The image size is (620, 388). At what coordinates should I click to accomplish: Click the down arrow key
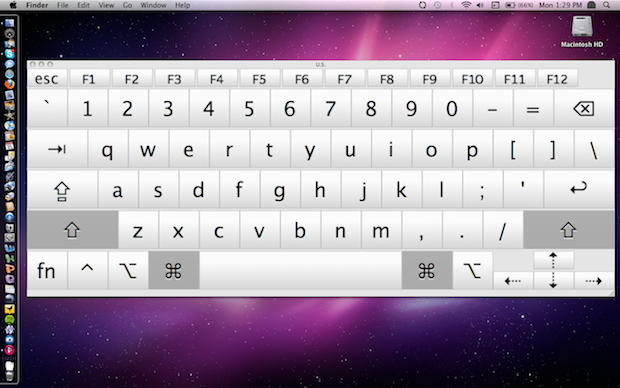(x=554, y=280)
